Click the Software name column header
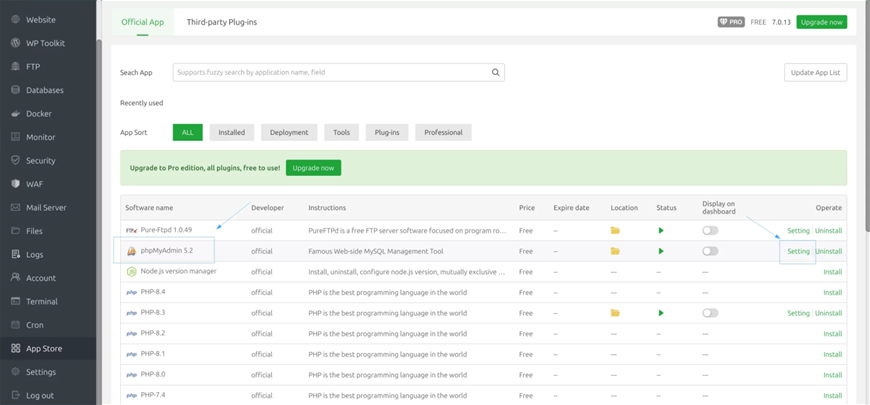 point(149,207)
